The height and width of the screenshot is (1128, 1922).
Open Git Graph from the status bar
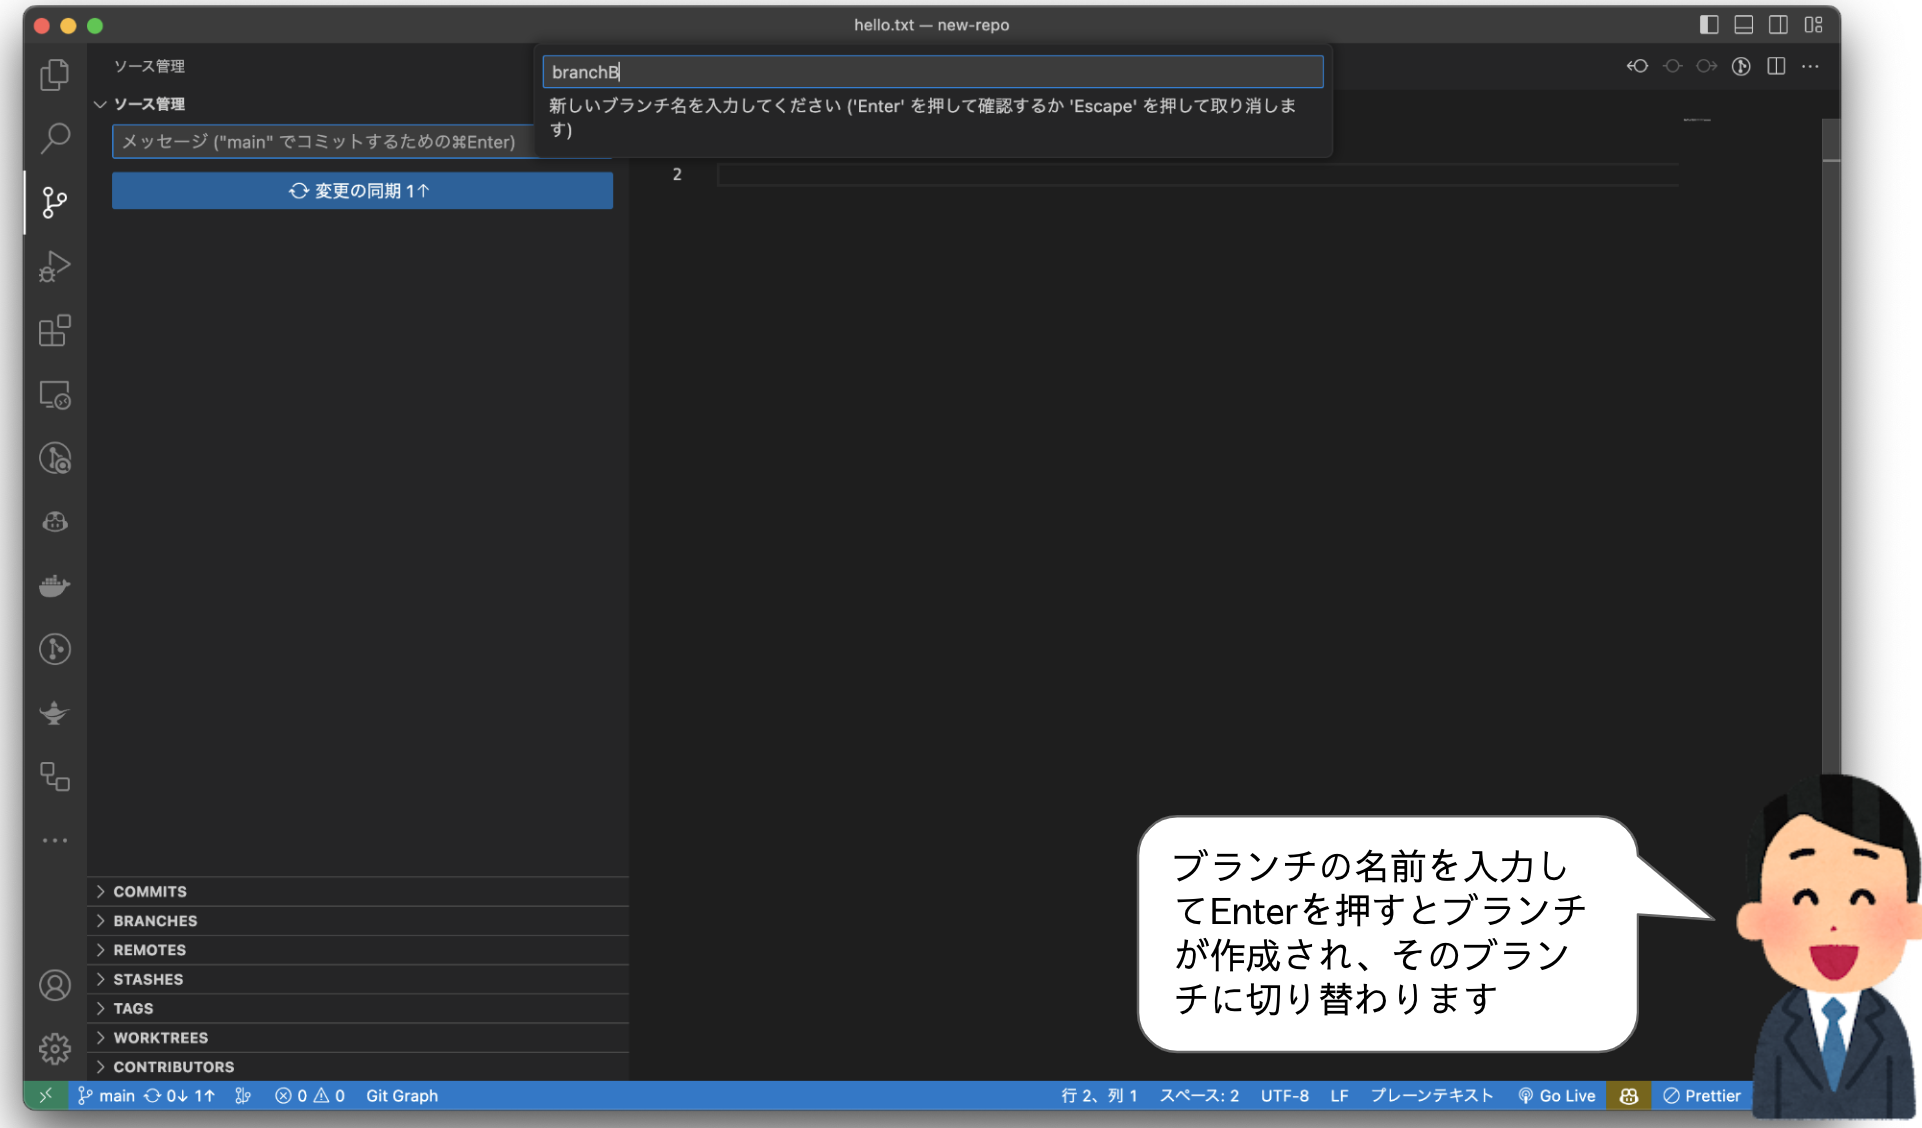pyautogui.click(x=402, y=1095)
